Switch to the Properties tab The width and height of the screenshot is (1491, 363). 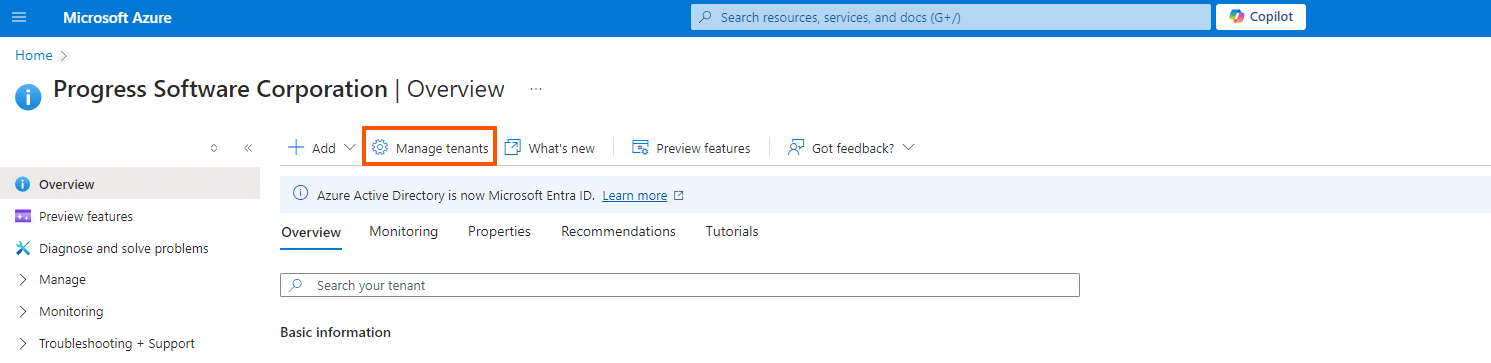coord(499,231)
